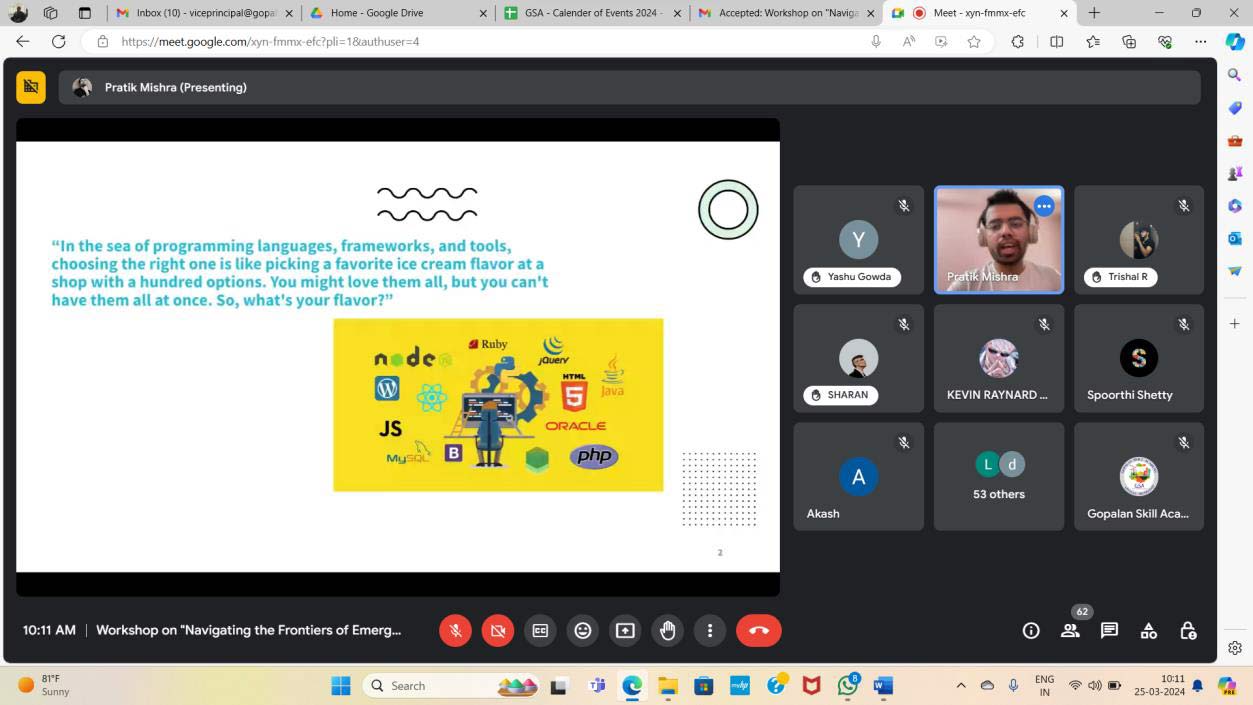The image size is (1253, 705).
Task: Open host controls lock icon
Action: tap(1188, 630)
